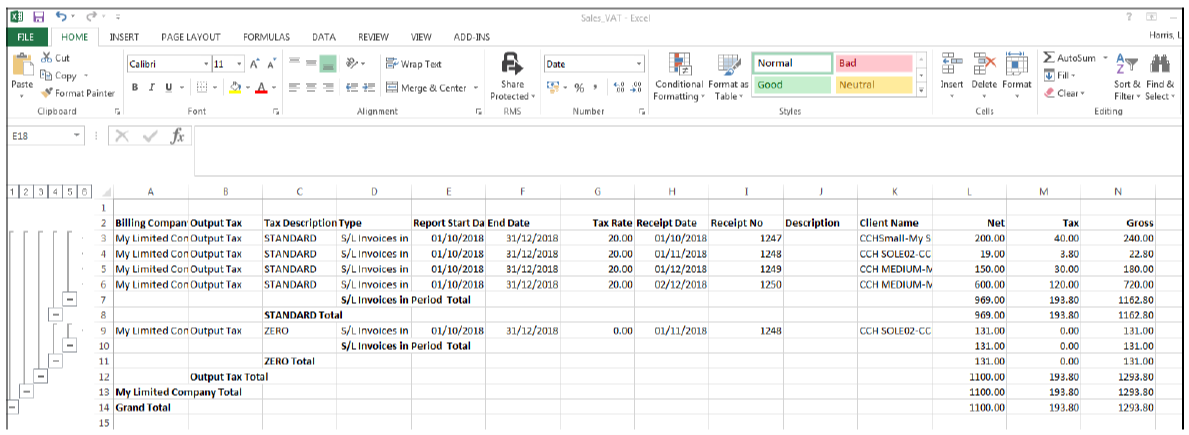Switch to the FORMULAS tab
Screen dimensions: 1189x435
tap(266, 36)
